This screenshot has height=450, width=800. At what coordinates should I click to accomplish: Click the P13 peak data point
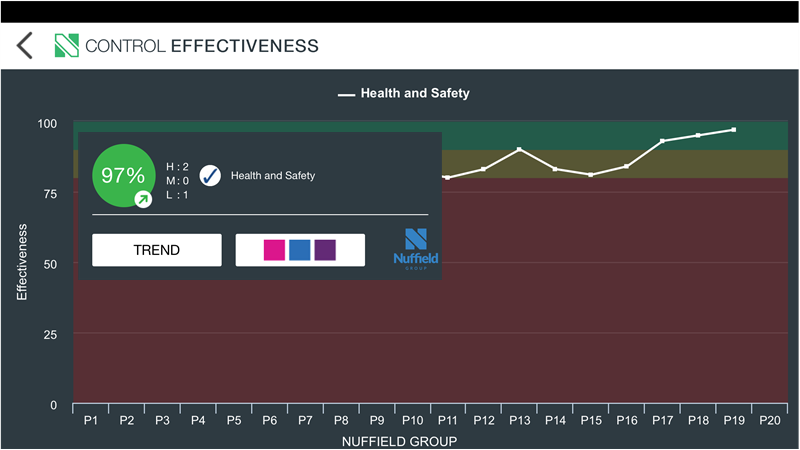tap(519, 149)
